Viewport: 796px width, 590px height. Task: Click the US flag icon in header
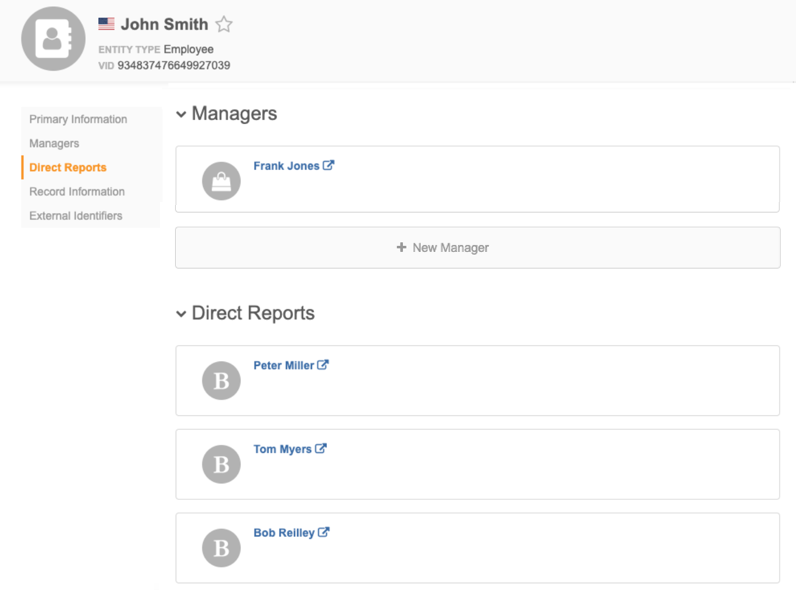click(x=106, y=24)
